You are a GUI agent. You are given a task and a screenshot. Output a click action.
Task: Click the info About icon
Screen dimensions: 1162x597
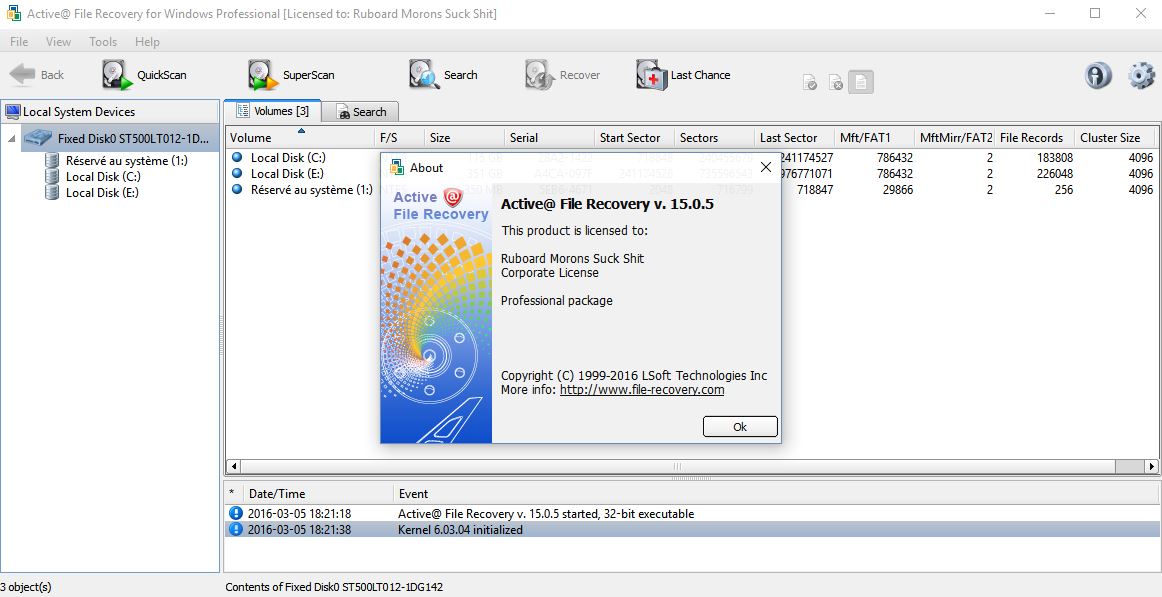point(1098,76)
